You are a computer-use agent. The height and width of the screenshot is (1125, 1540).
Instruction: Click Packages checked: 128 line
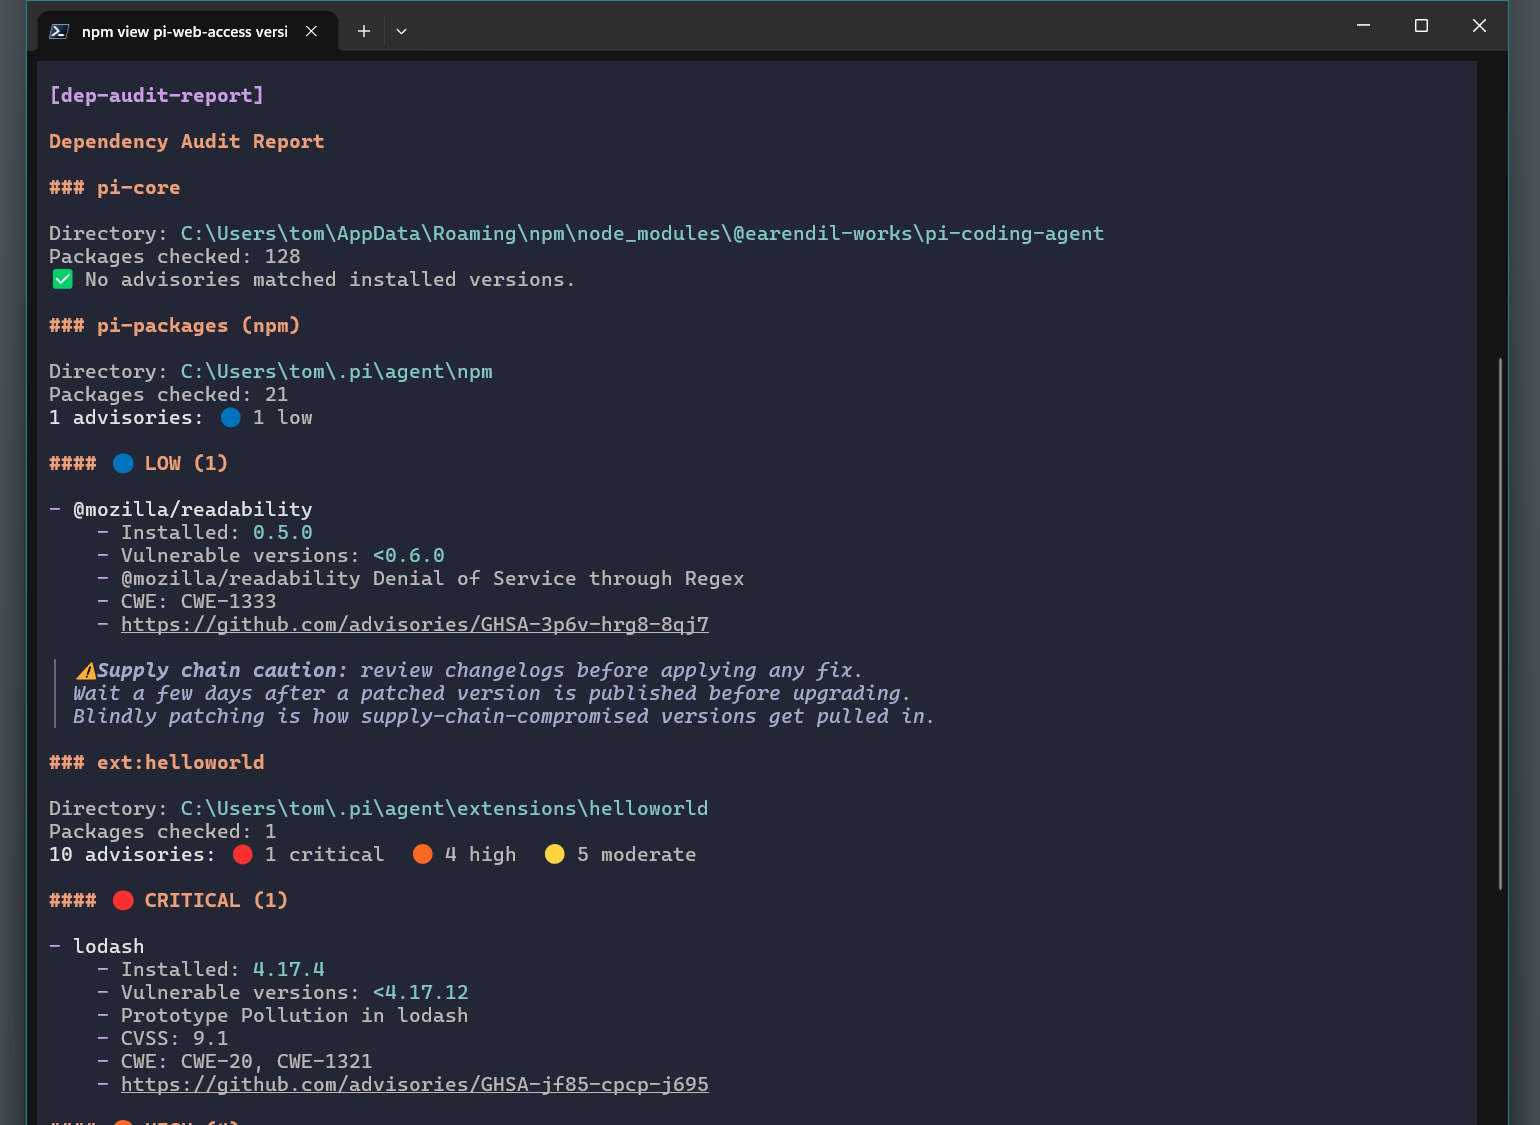[x=175, y=256]
